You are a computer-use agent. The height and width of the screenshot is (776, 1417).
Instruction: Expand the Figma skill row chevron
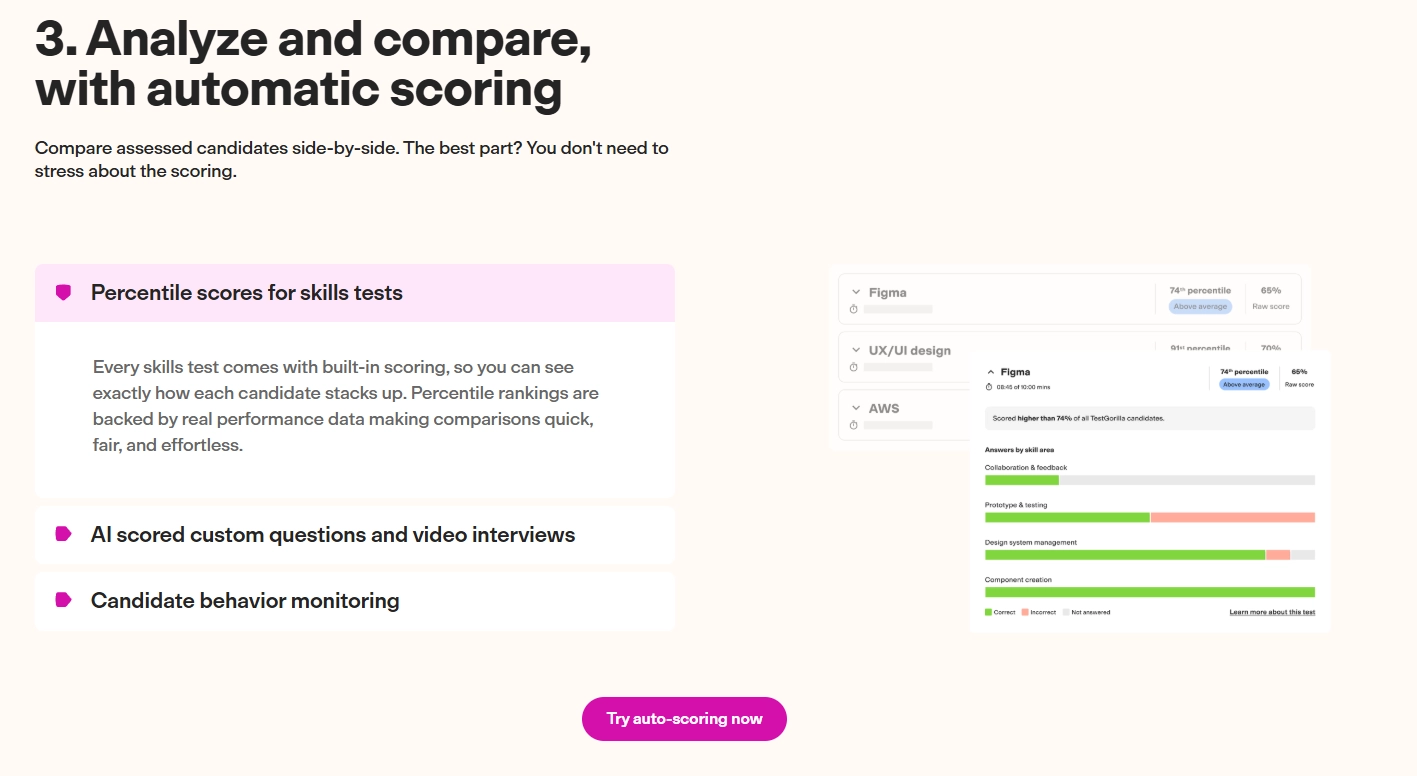[x=855, y=291]
